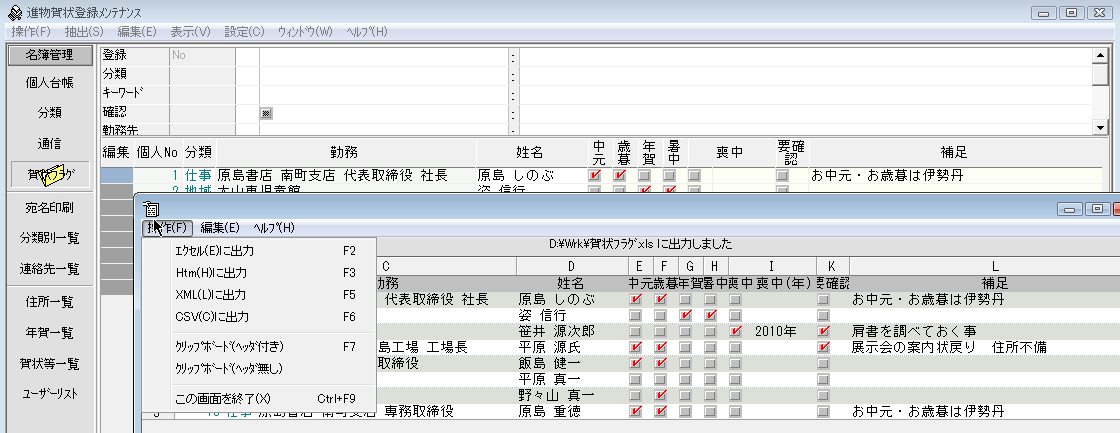Click the small picker button in 確認 row
The width and height of the screenshot is (1120, 433).
coord(266,112)
